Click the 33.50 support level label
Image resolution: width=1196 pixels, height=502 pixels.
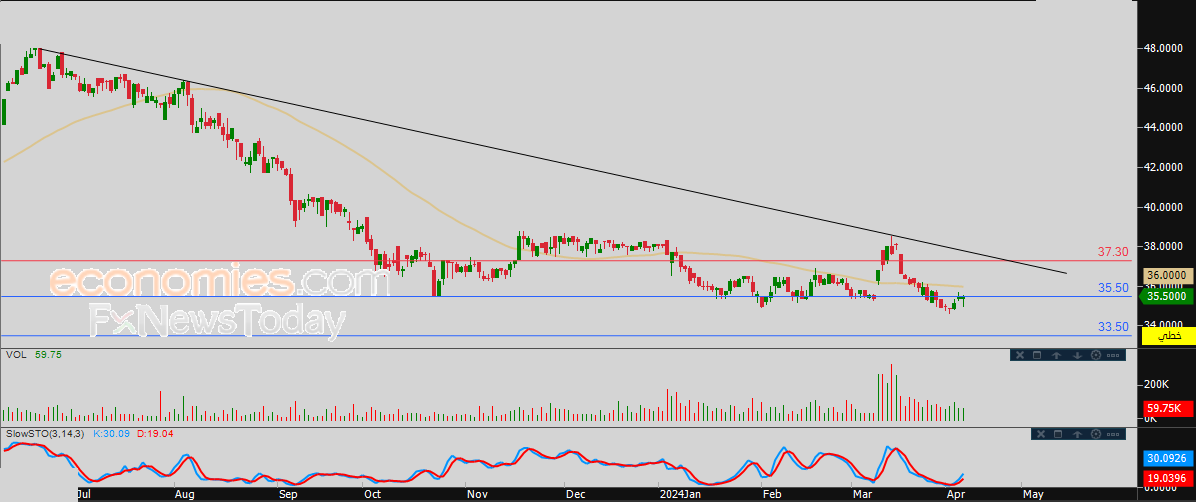(x=1113, y=327)
